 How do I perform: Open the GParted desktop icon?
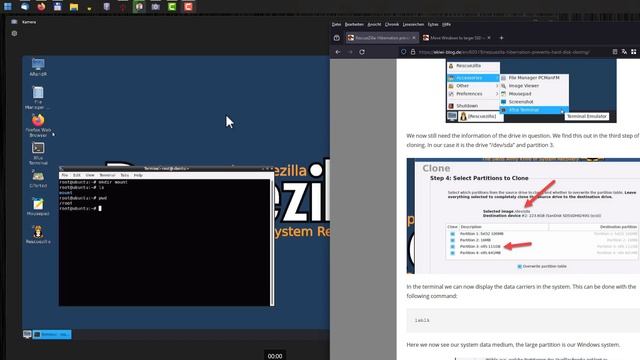(38, 179)
